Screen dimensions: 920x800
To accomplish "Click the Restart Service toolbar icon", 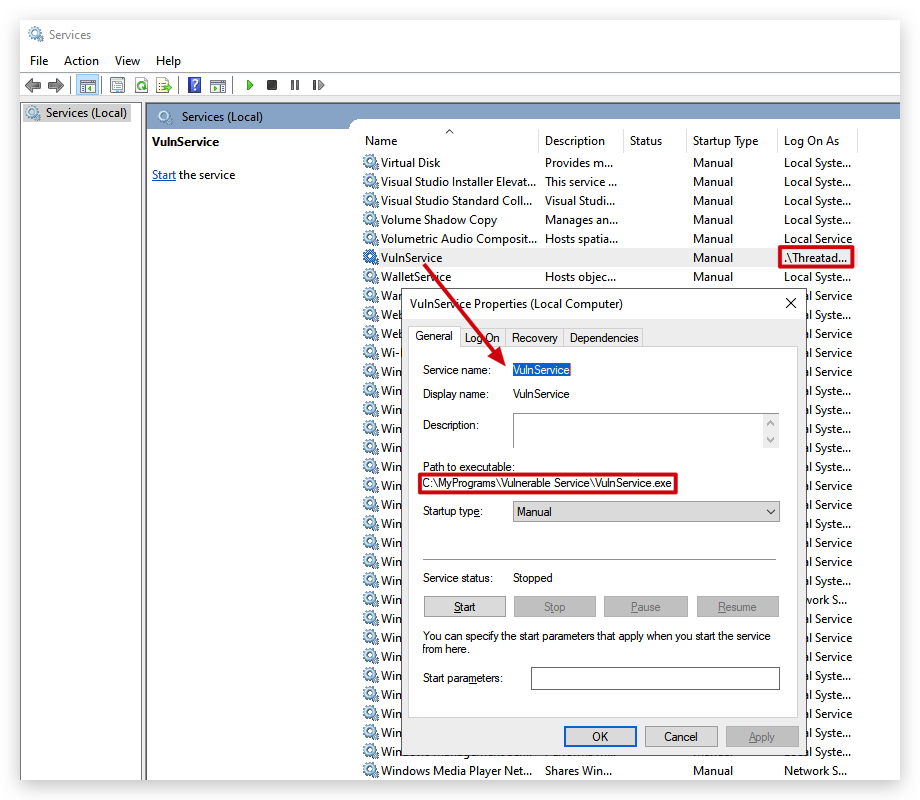I will tap(318, 86).
